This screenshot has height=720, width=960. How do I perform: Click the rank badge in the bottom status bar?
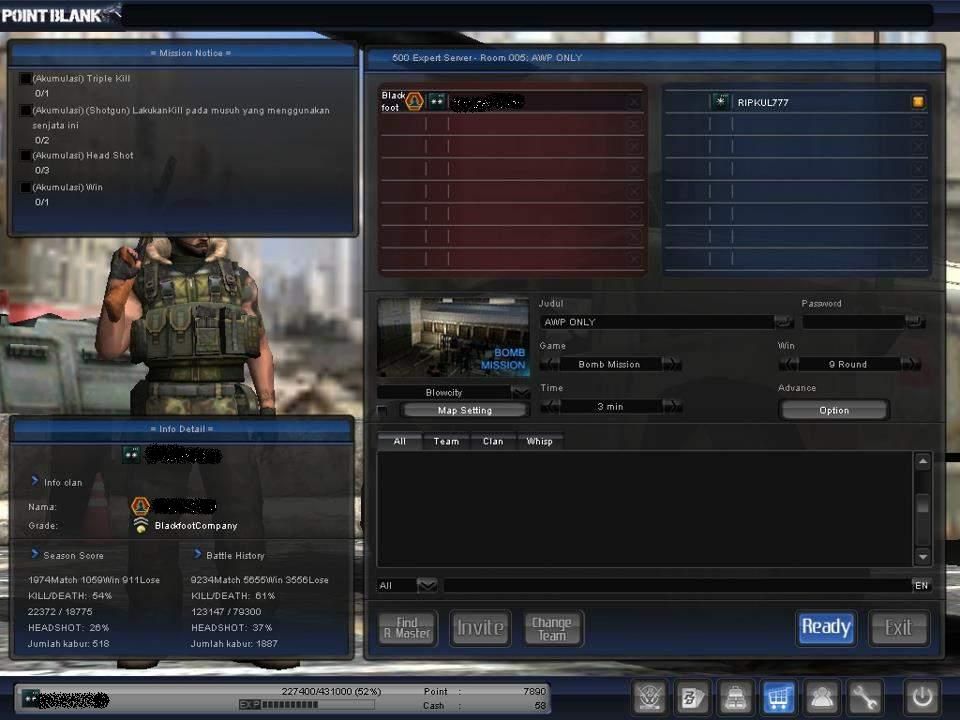point(31,698)
